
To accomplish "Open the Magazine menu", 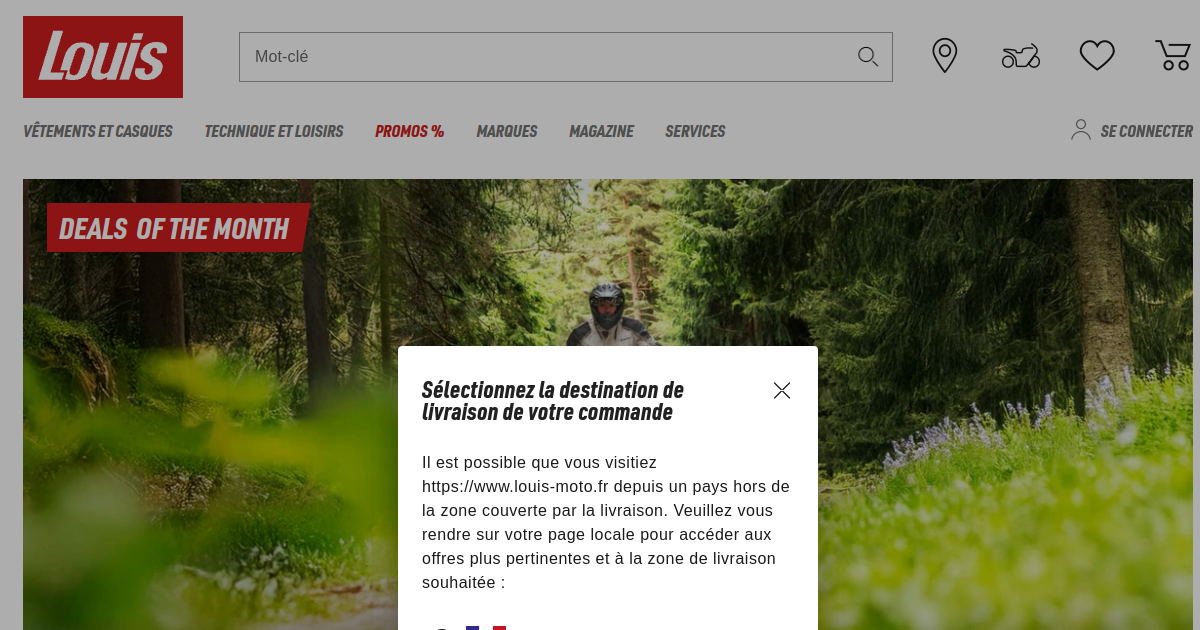I will [x=601, y=131].
